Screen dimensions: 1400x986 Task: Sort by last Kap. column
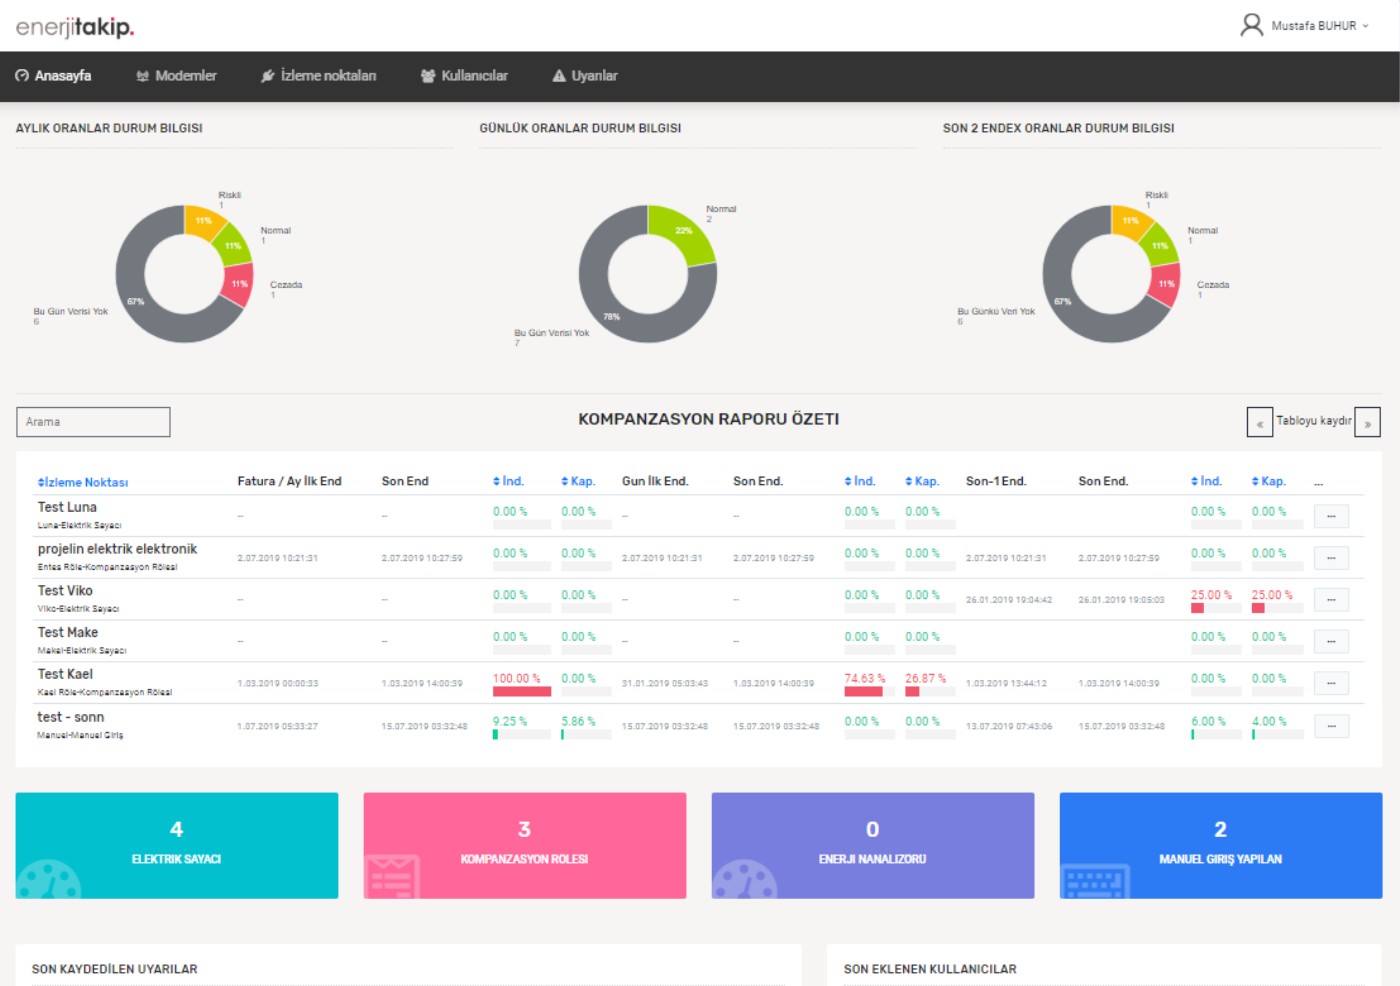1269,481
